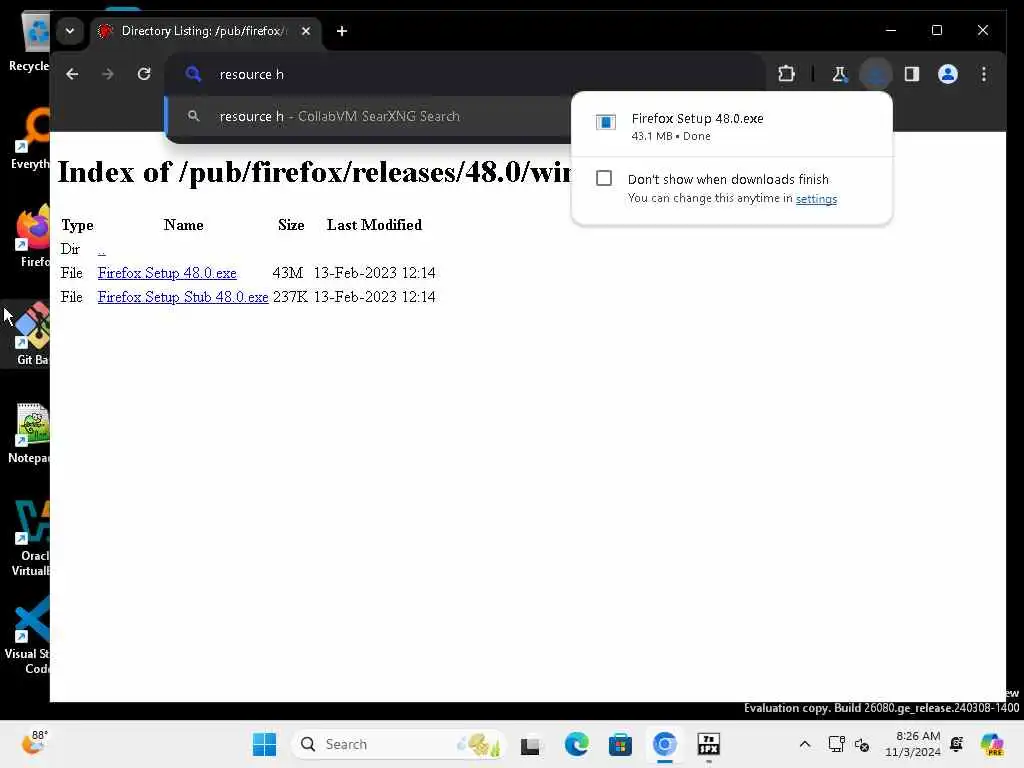Toggle the browser side panel

912,74
